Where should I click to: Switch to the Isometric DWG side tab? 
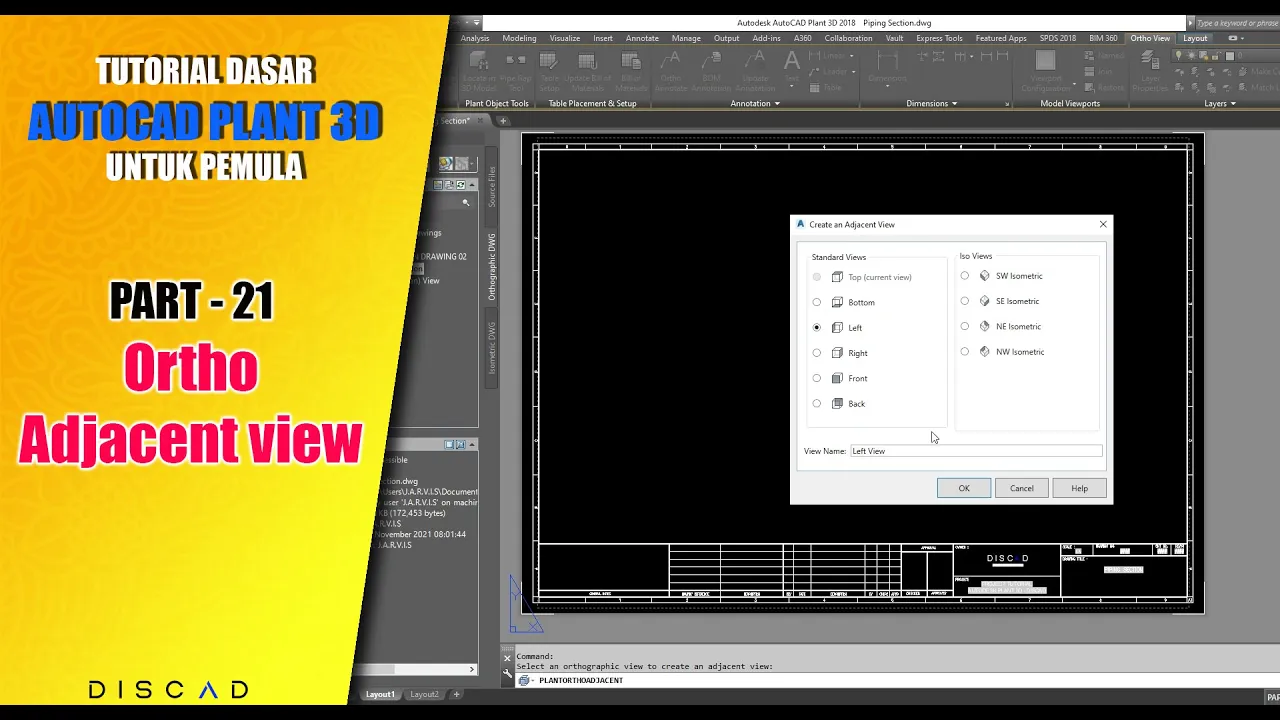click(x=491, y=347)
